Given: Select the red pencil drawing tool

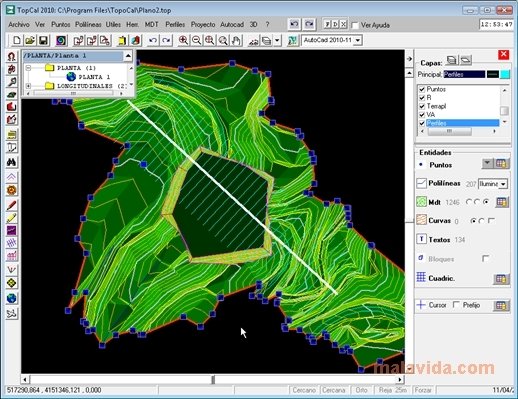Looking at the screenshot, I should [11, 205].
